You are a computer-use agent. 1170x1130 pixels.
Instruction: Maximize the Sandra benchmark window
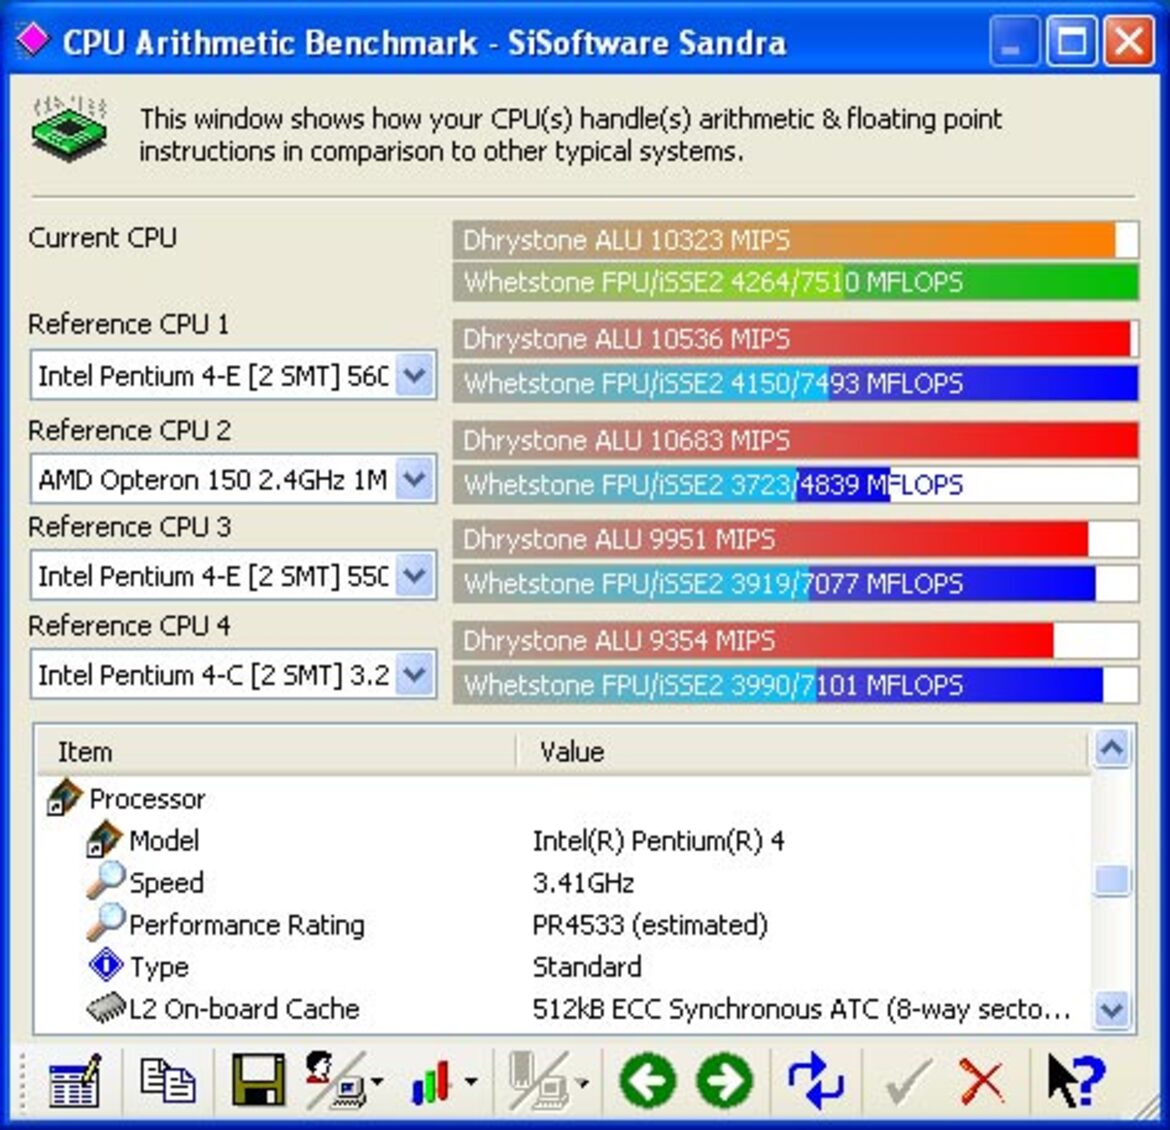click(x=1071, y=41)
